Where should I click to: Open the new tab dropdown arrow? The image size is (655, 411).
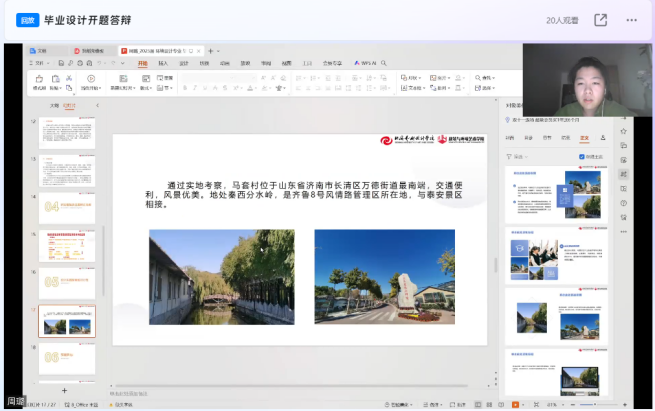pyautogui.click(x=219, y=50)
